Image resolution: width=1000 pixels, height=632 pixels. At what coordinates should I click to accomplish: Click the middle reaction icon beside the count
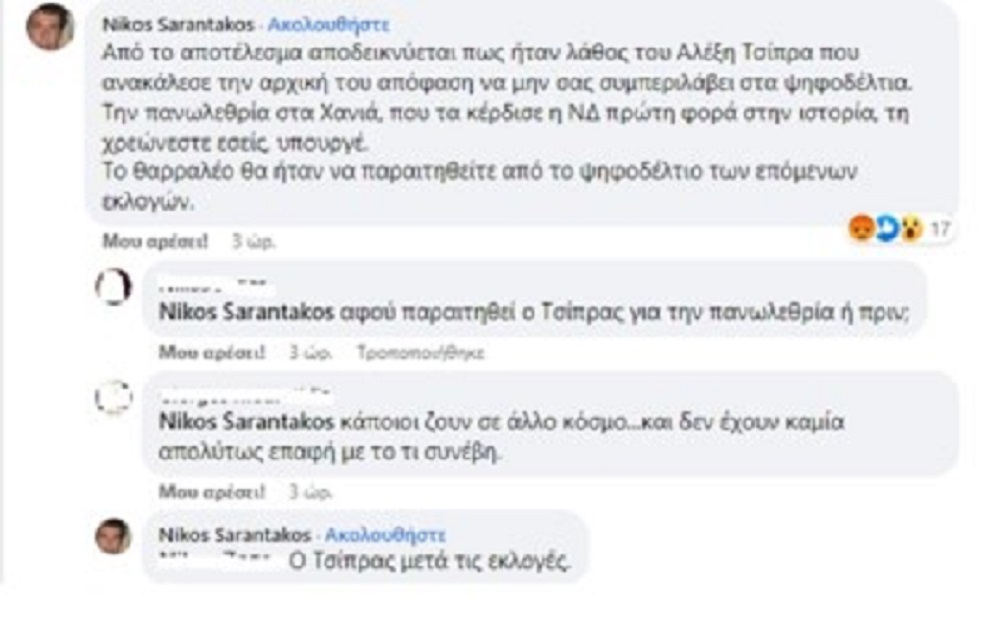(x=885, y=230)
